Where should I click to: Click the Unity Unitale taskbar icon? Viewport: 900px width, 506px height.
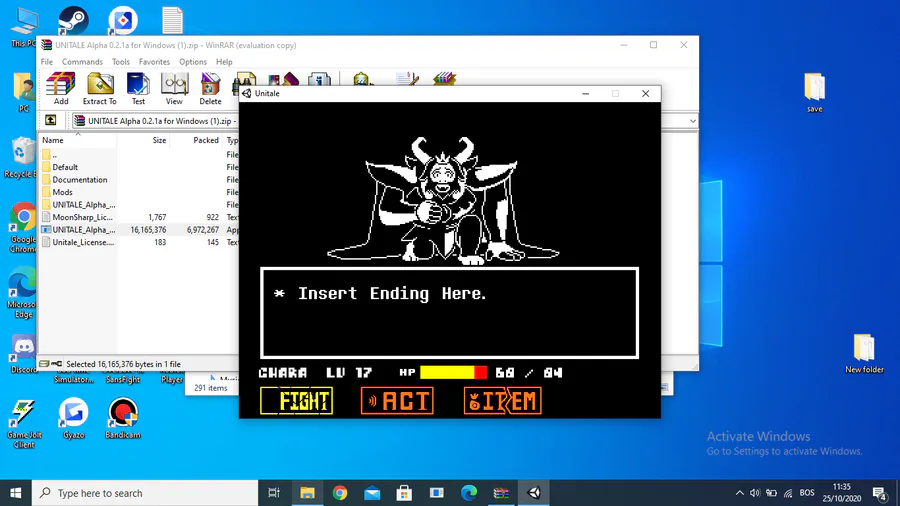coord(534,493)
